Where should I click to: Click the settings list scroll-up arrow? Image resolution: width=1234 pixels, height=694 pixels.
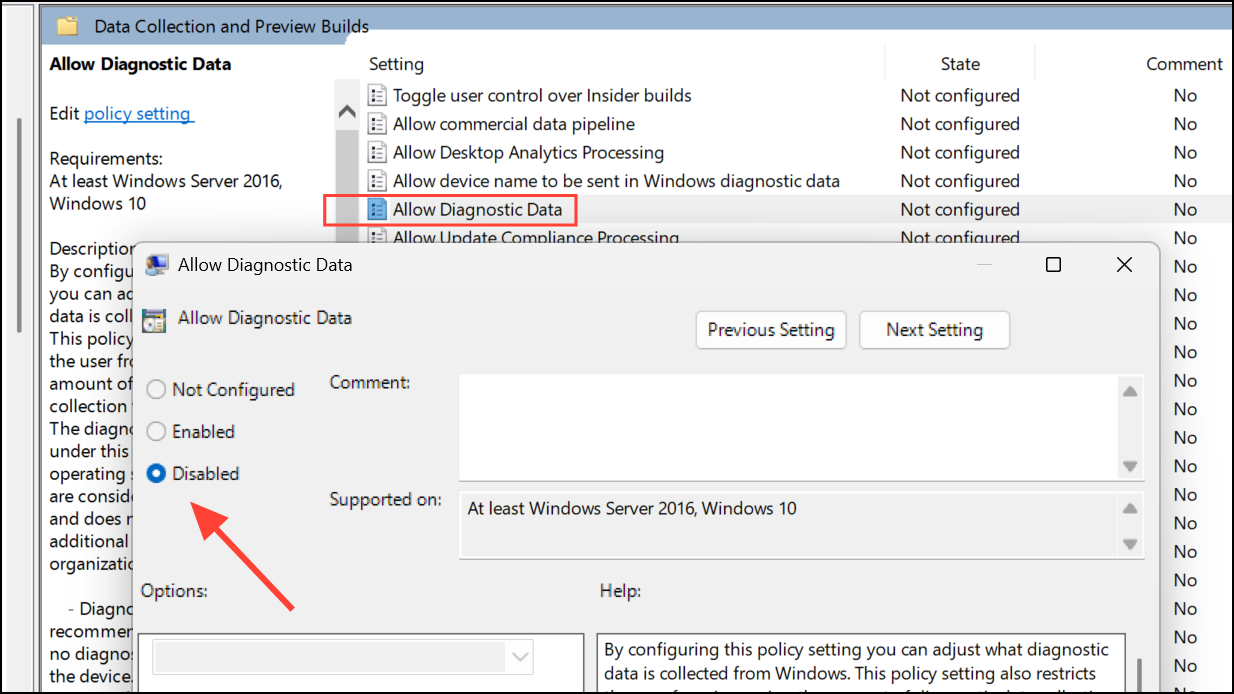point(347,113)
